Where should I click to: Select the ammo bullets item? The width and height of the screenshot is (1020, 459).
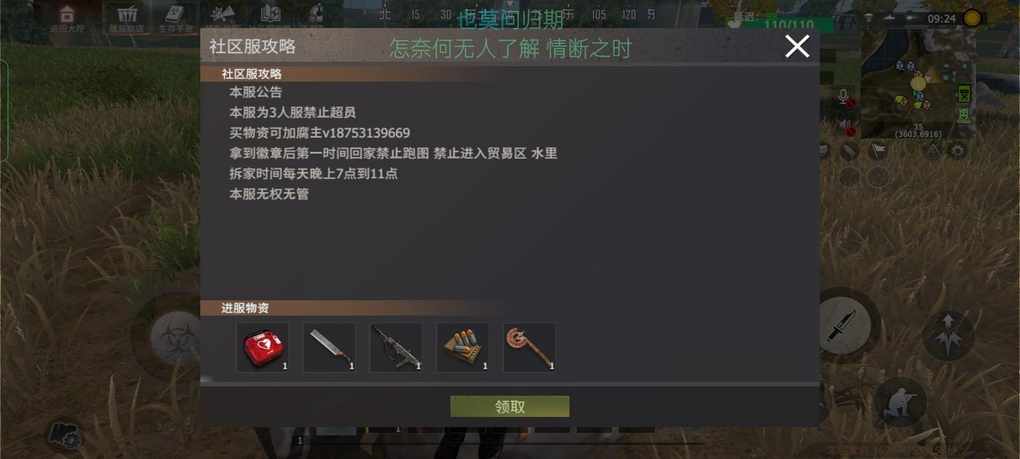[463, 348]
